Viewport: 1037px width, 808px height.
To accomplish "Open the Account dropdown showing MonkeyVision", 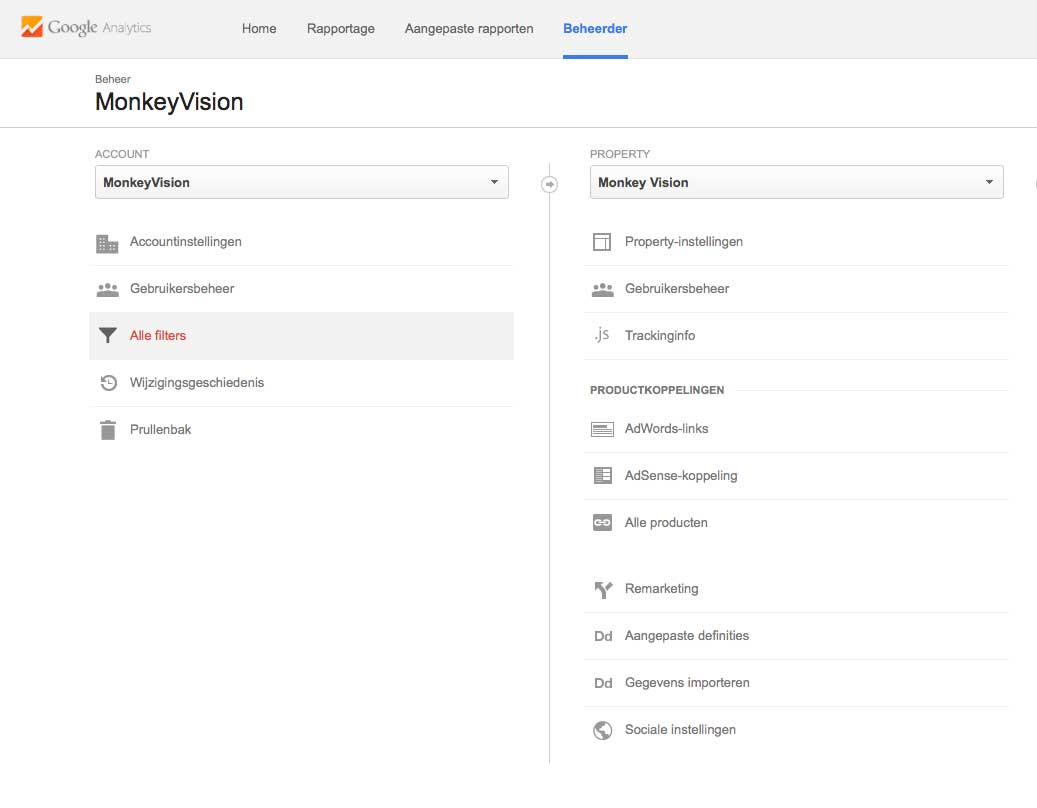I will (302, 182).
